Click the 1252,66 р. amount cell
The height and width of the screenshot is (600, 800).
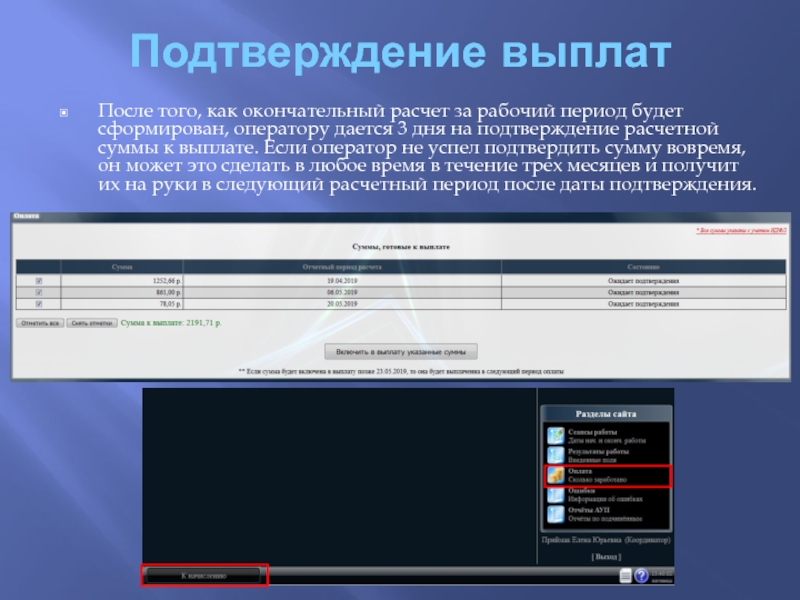click(122, 281)
